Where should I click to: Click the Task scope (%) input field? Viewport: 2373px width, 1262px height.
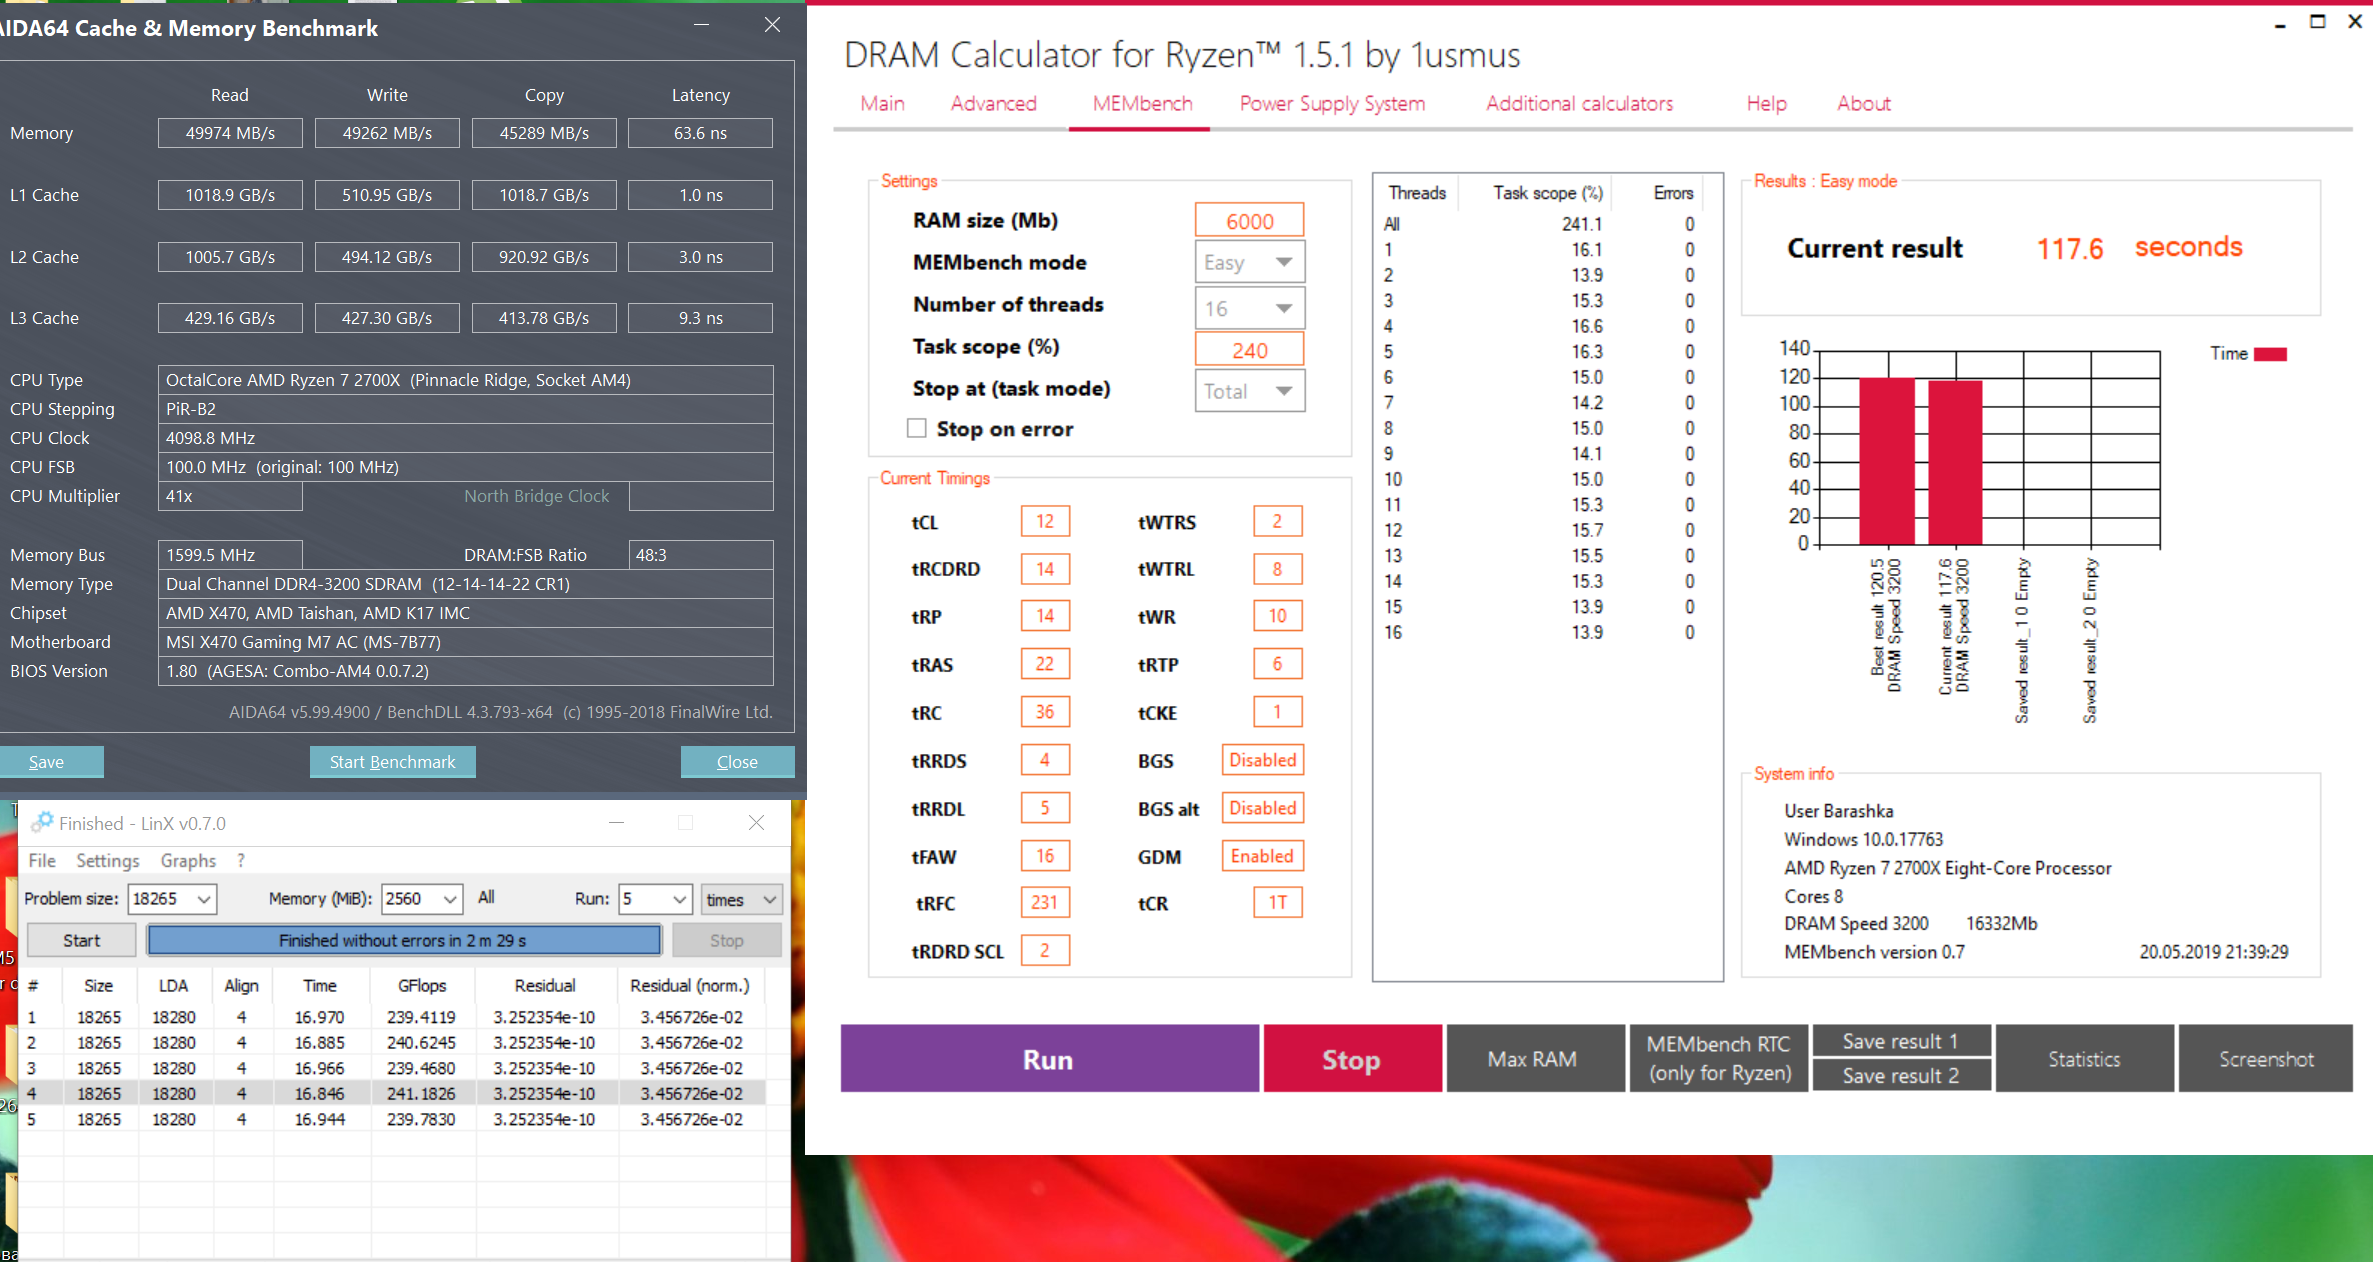click(1250, 350)
